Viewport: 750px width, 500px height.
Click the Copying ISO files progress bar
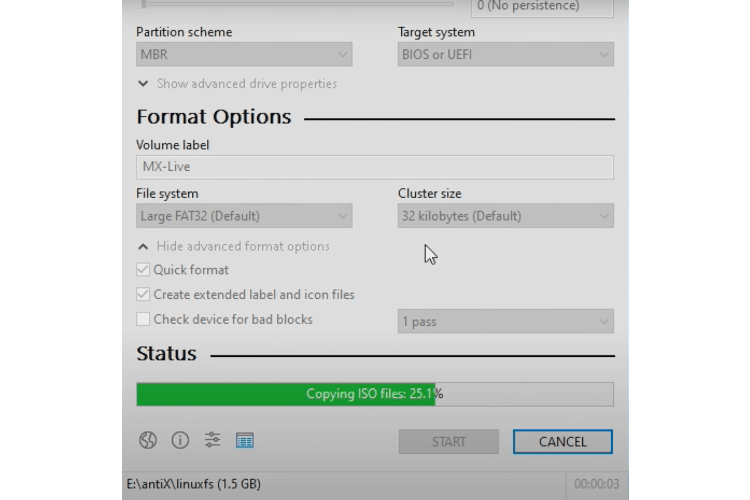click(375, 394)
